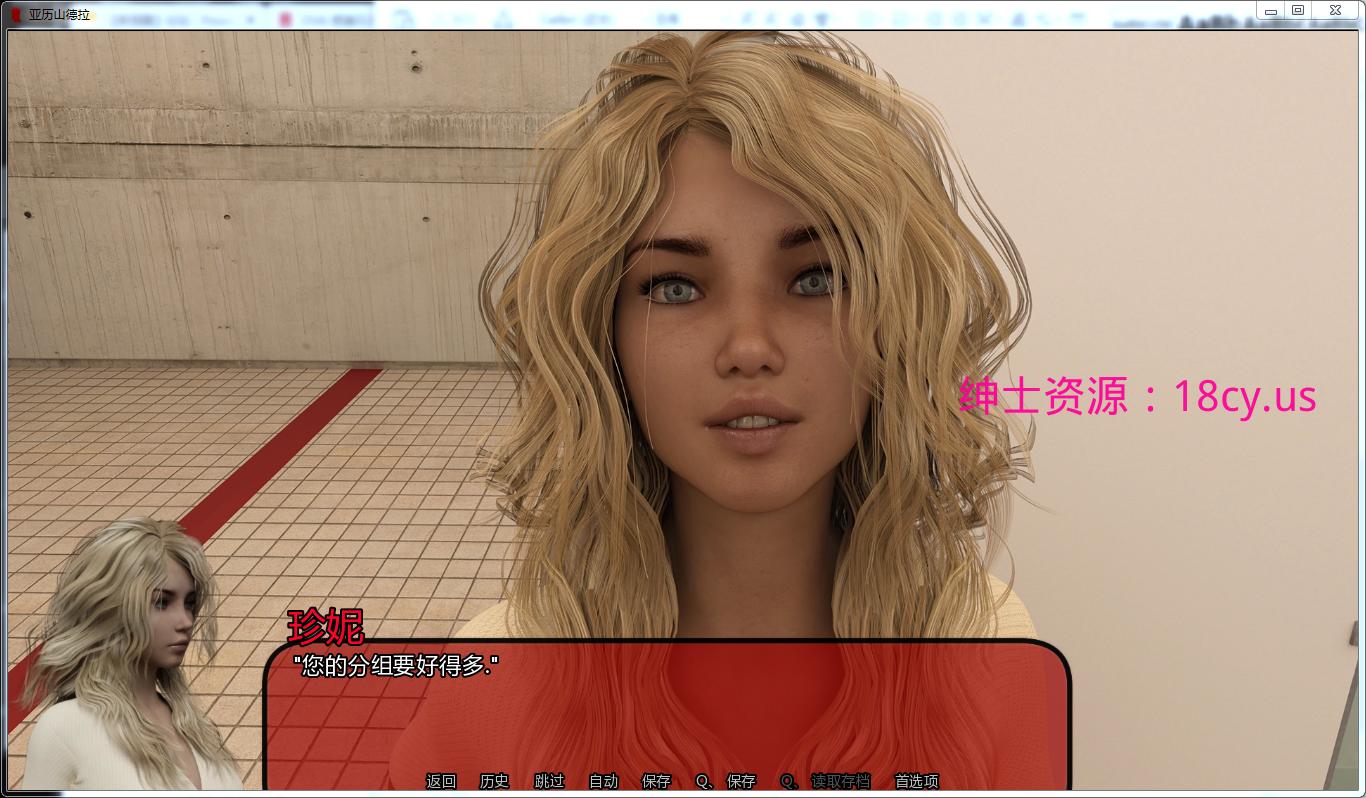Advance the dialogue text "您的分组要好得多."
Screen dimensions: 1366x798
[x=396, y=665]
